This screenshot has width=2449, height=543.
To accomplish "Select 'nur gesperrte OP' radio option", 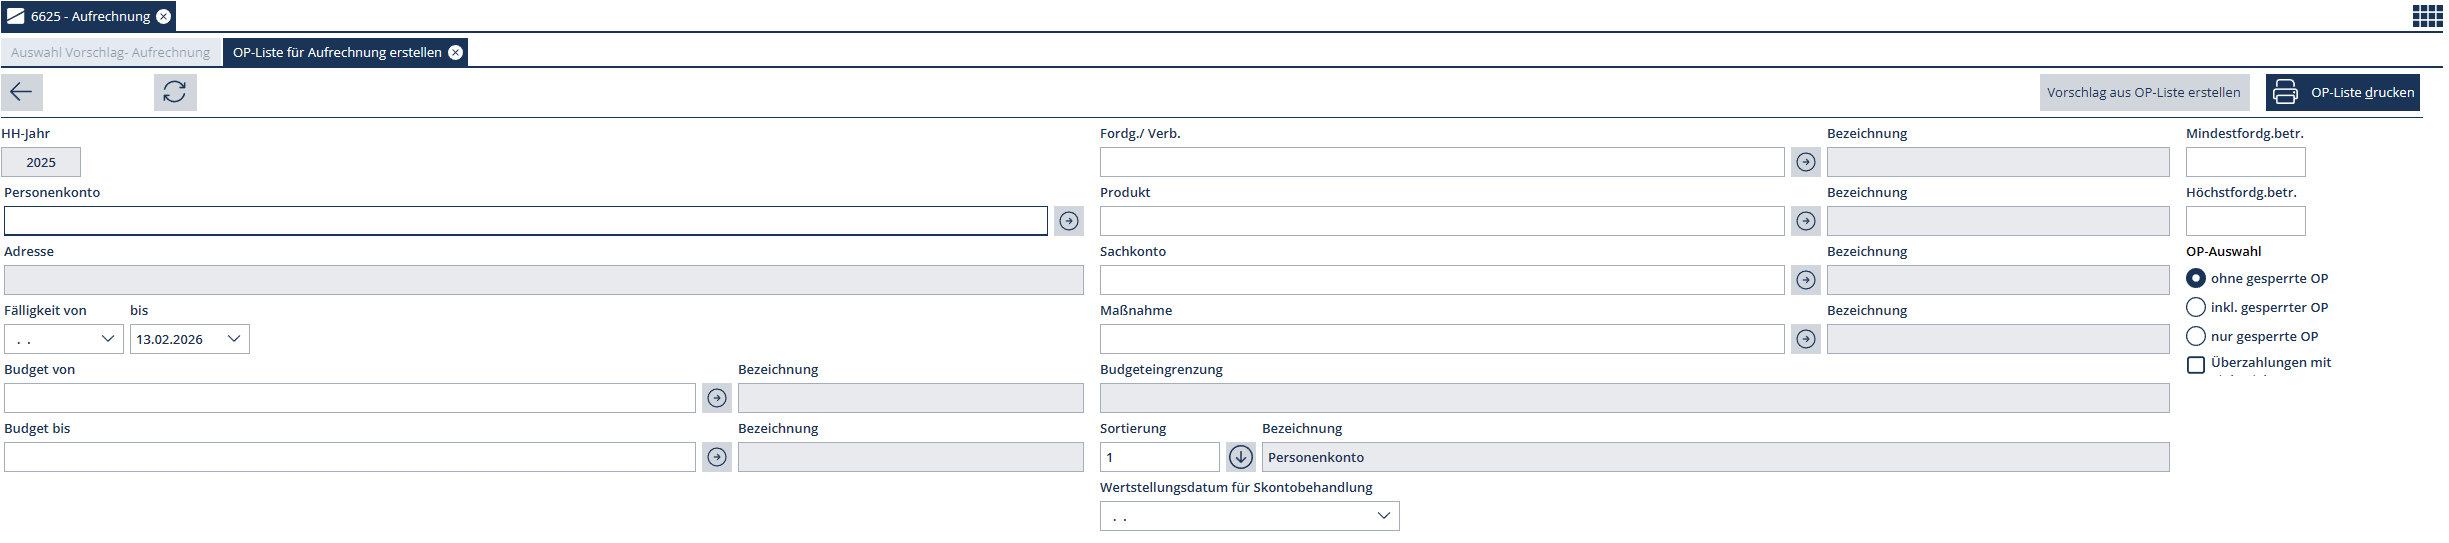I will click(x=2196, y=336).
